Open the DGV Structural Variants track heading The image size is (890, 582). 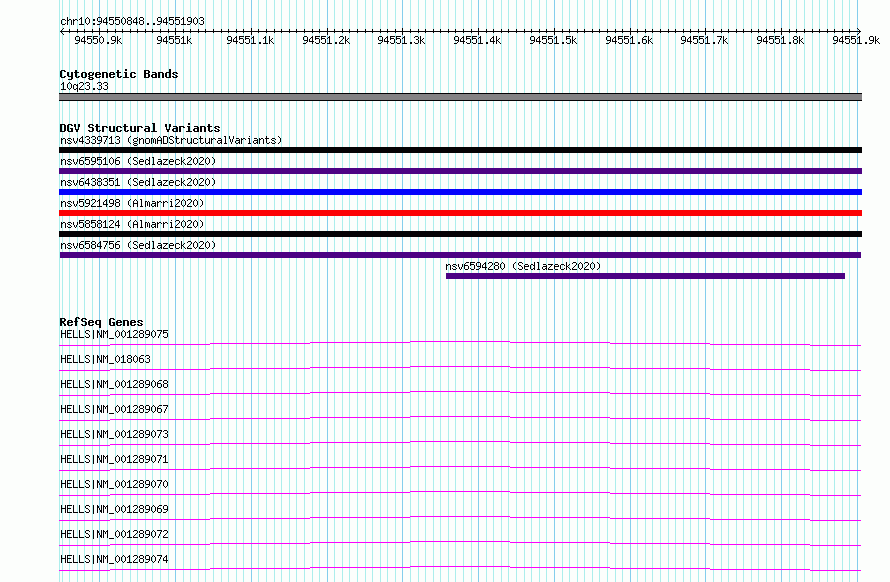click(x=140, y=128)
